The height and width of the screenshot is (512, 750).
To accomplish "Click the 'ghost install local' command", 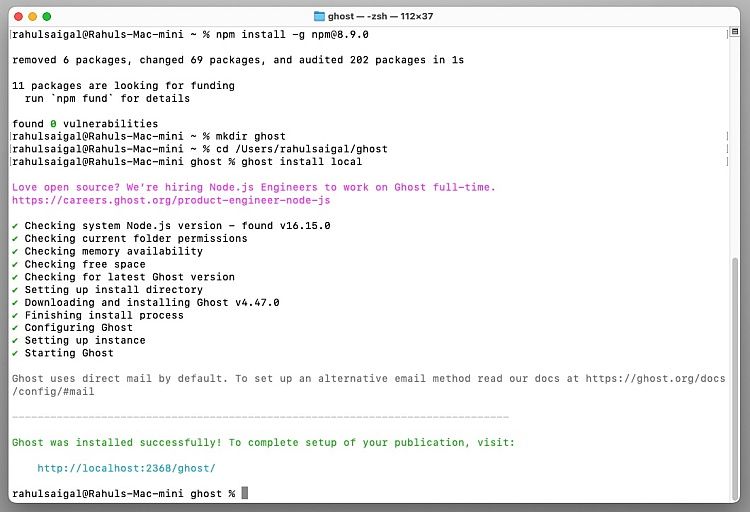I will click(301, 162).
